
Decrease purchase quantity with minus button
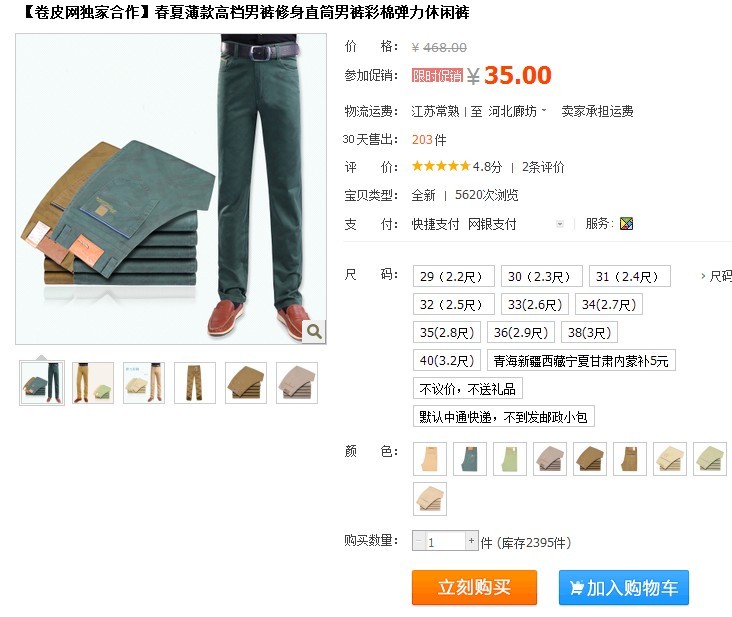pos(419,541)
